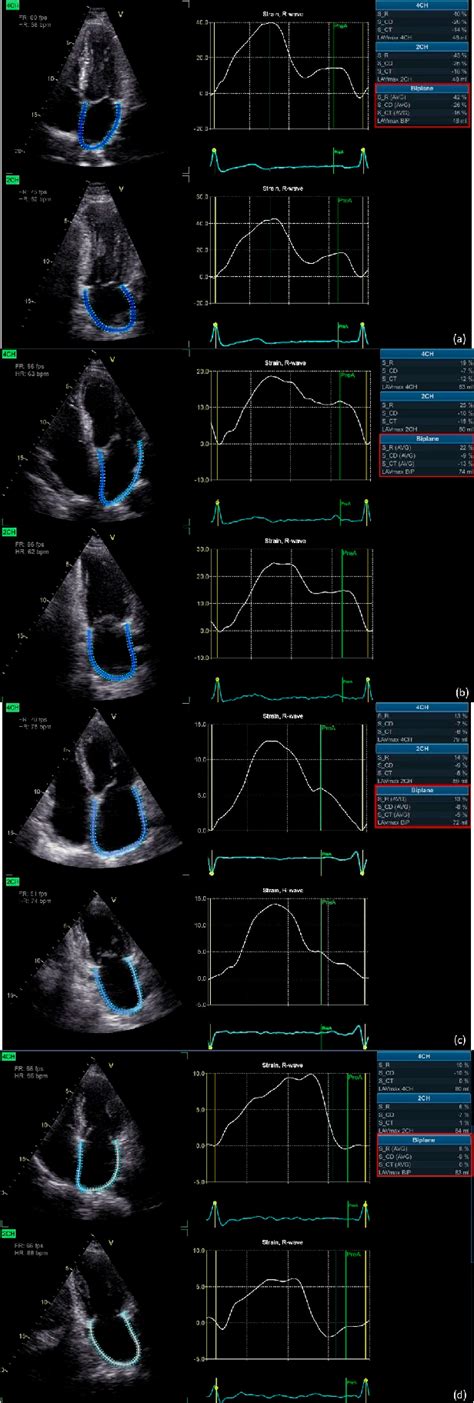Click the Biplane results header in panel (a)

(x=424, y=90)
